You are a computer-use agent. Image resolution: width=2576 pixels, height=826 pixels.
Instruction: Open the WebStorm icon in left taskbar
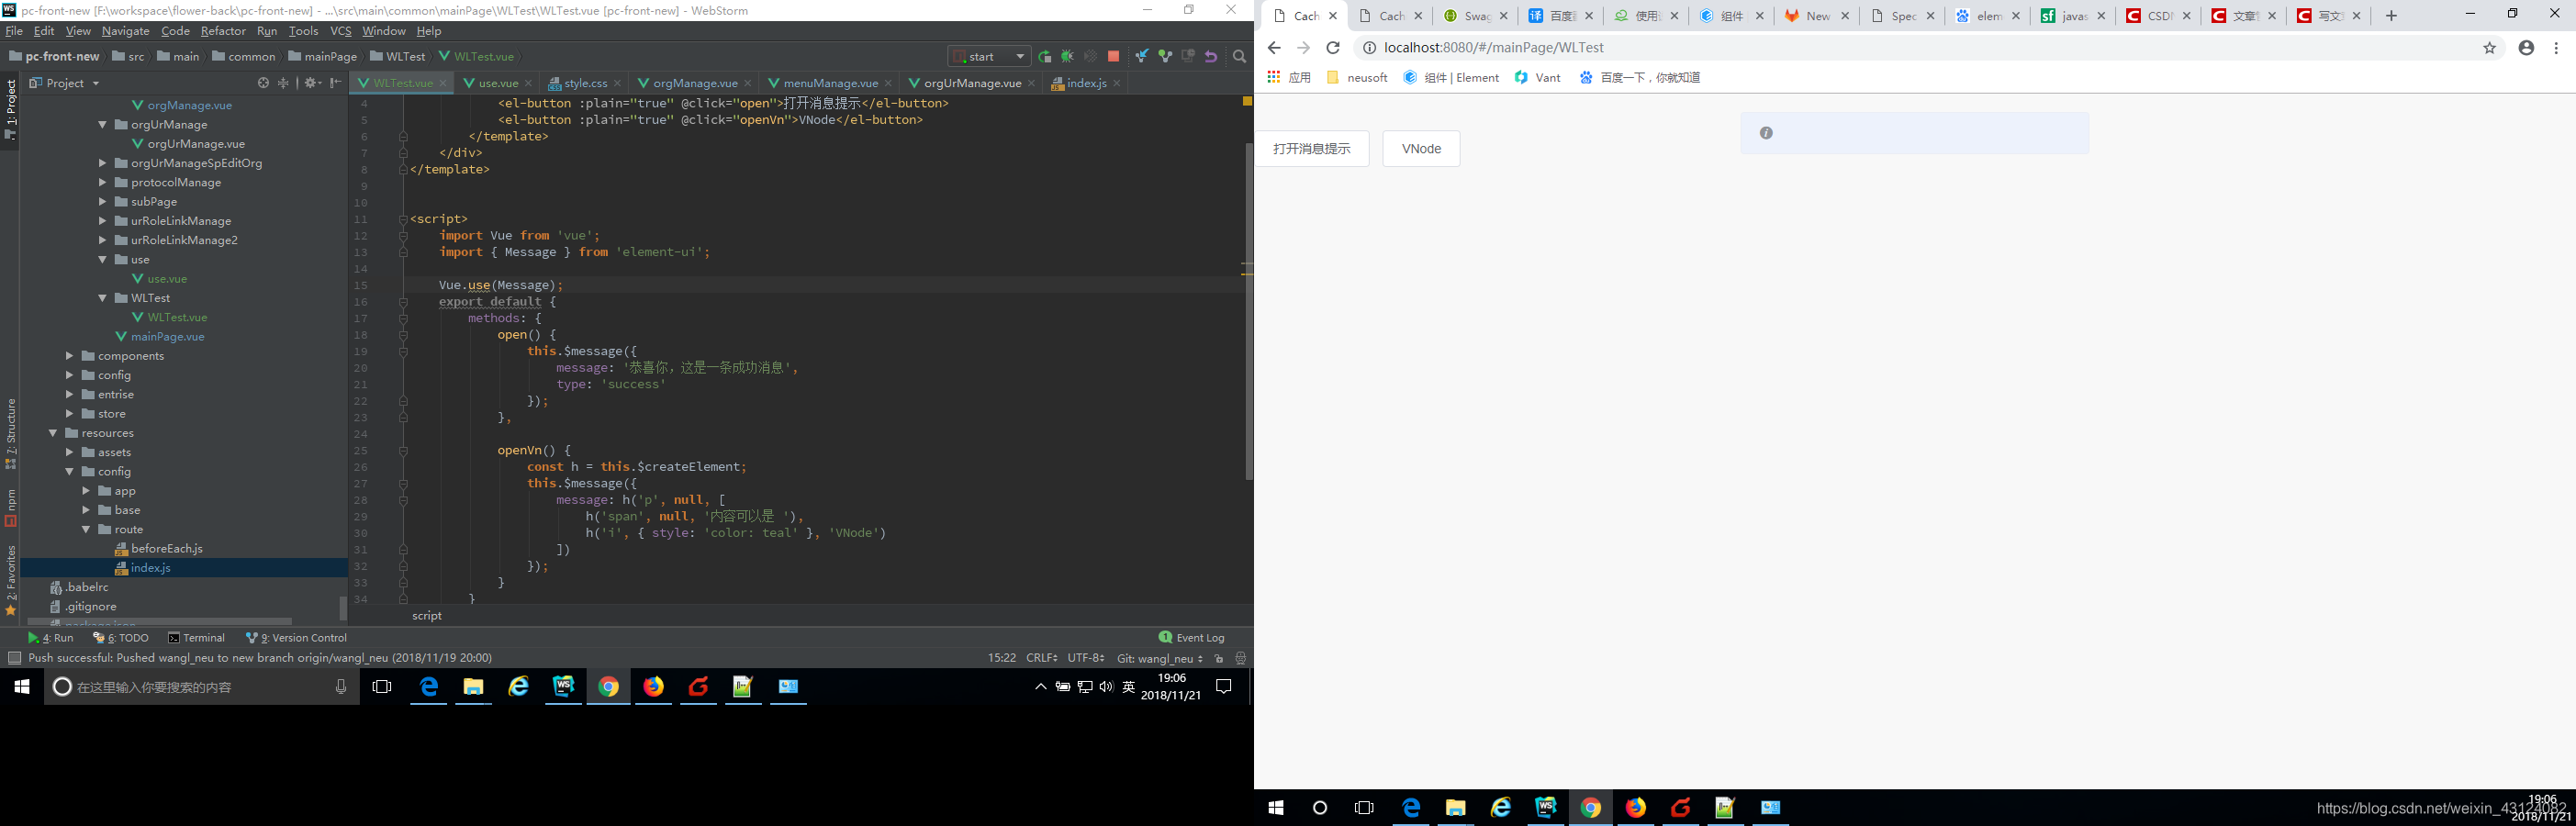[x=564, y=686]
